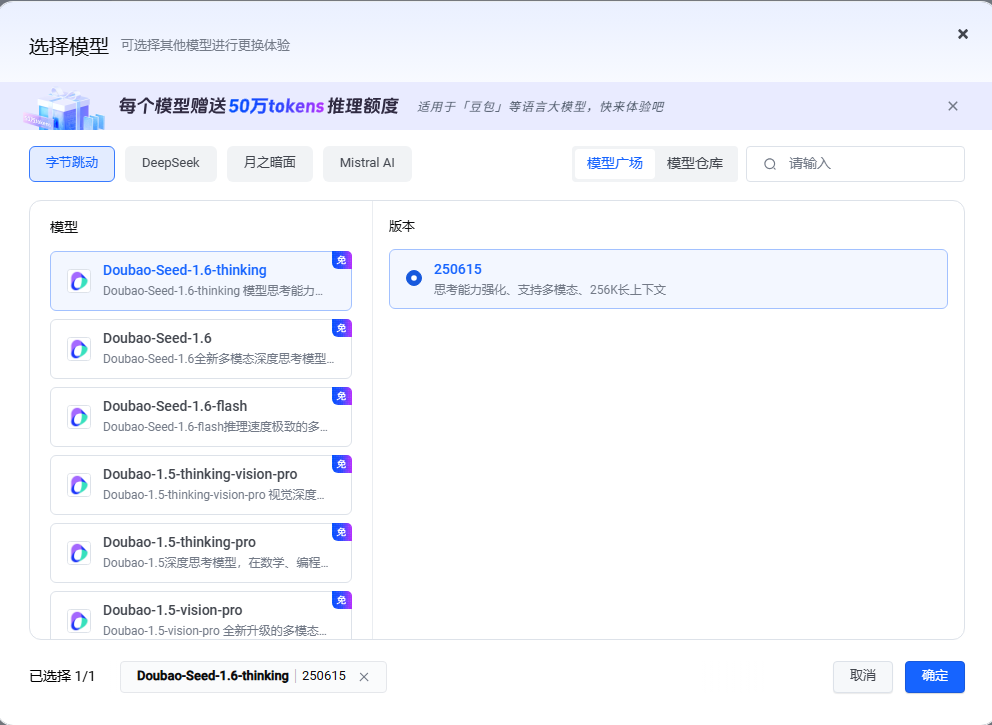
Task: Click the Doubao-Seed-1.6-flash model logo icon
Action: 79,417
